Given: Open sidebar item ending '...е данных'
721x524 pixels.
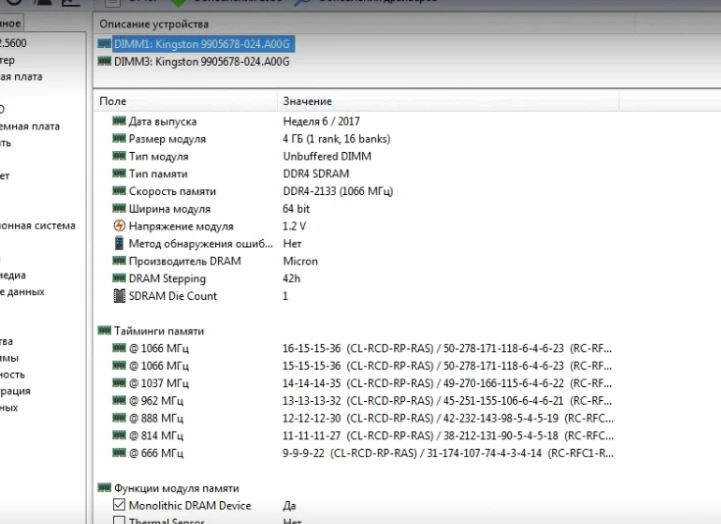Looking at the screenshot, I should (22, 292).
